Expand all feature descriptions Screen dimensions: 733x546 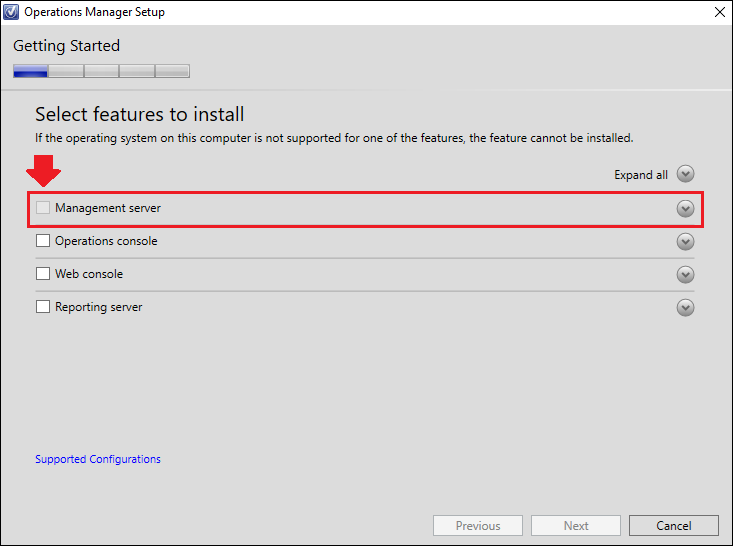[685, 174]
